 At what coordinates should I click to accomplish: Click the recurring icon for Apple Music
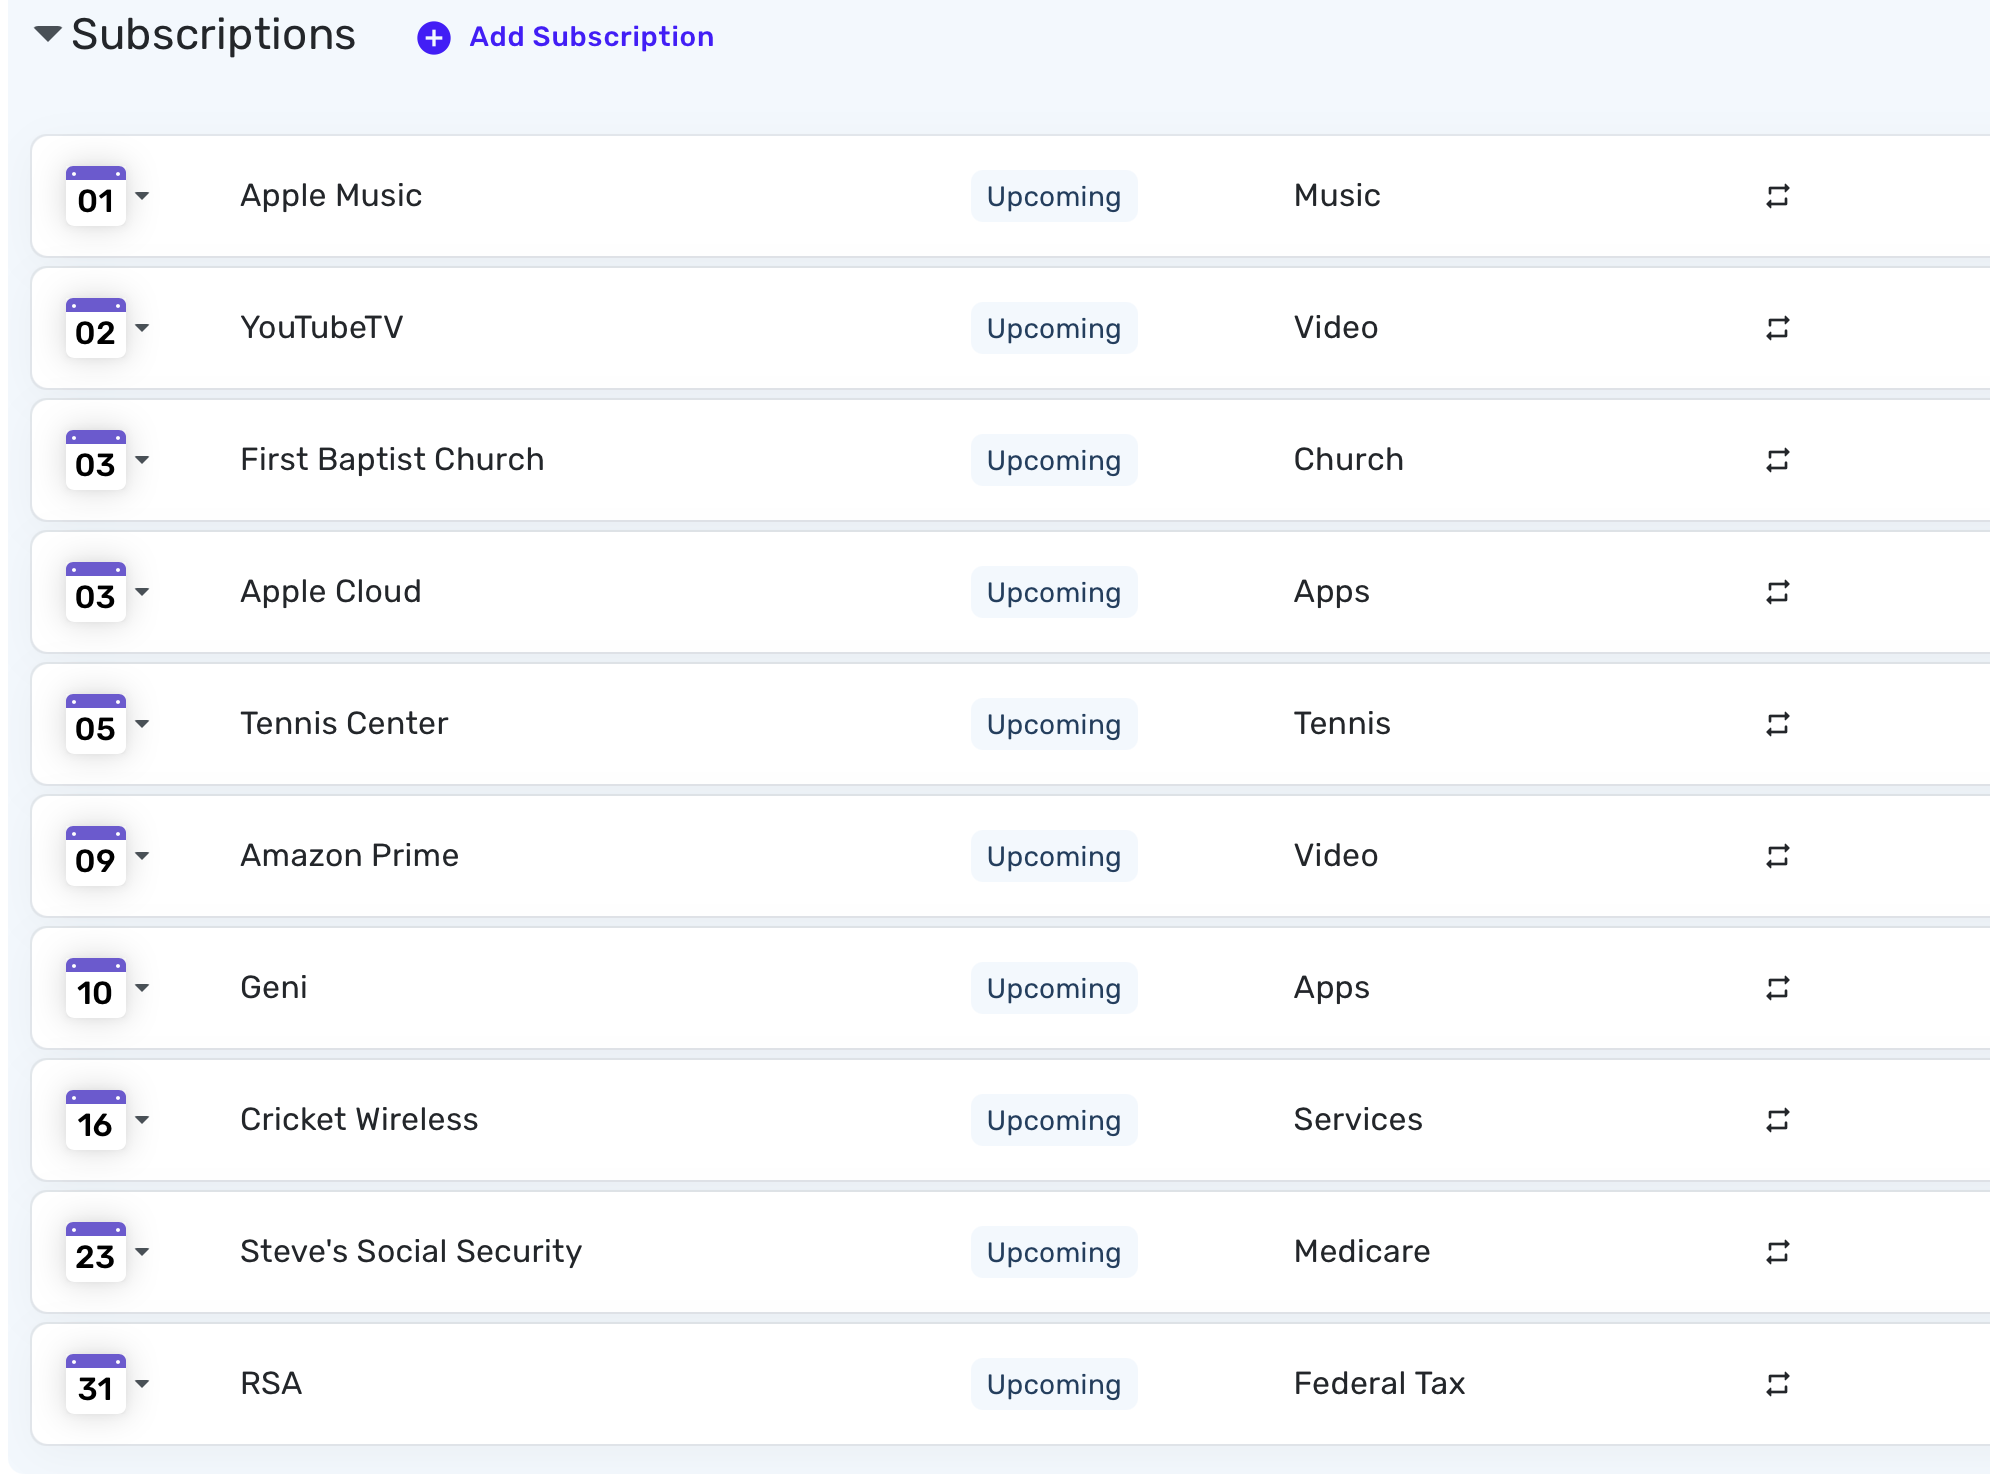tap(1777, 196)
